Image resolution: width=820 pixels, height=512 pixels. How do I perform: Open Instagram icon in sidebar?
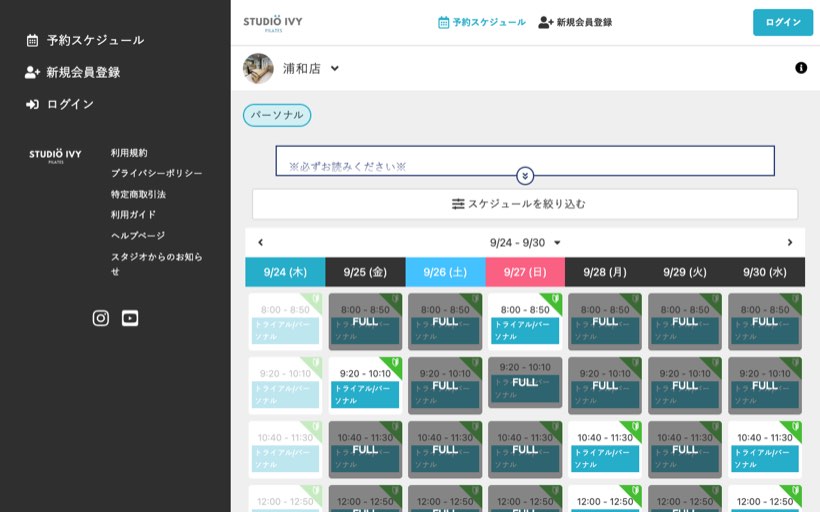[101, 318]
